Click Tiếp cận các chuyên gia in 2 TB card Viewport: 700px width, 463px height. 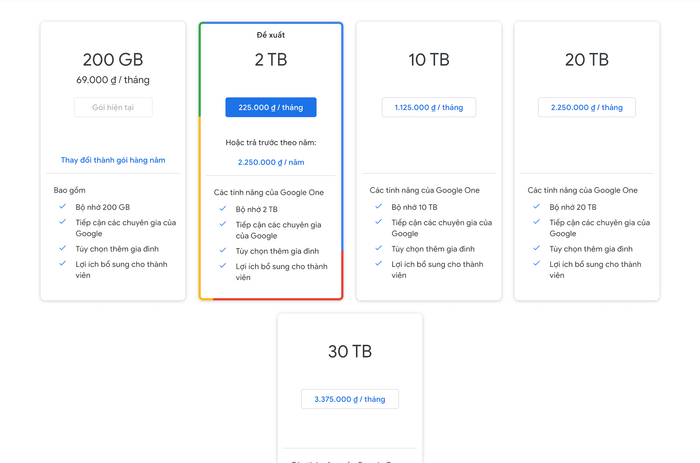pos(279,230)
